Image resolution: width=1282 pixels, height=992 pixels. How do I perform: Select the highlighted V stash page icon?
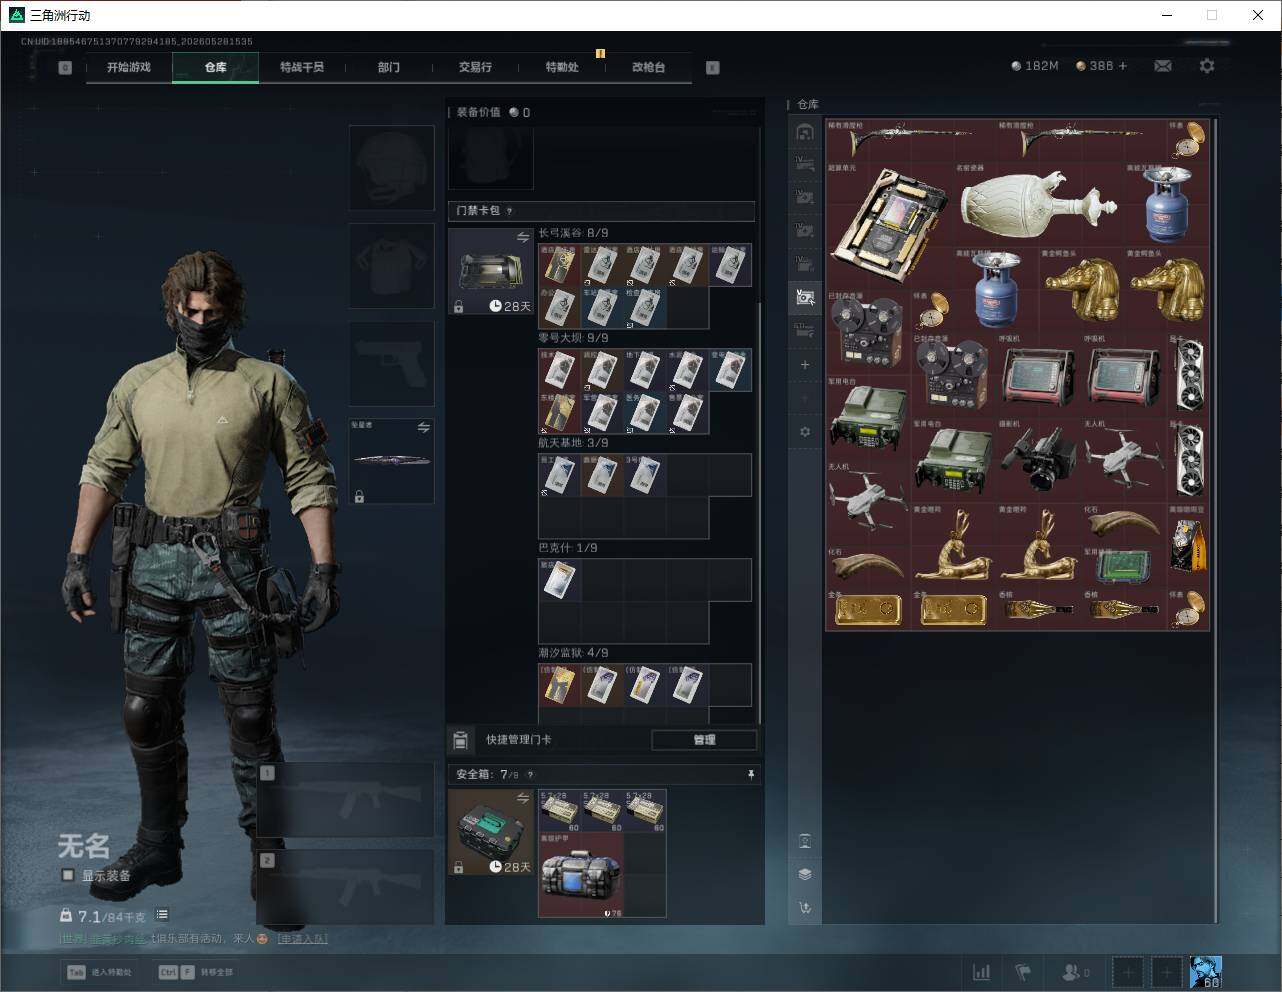(x=805, y=296)
